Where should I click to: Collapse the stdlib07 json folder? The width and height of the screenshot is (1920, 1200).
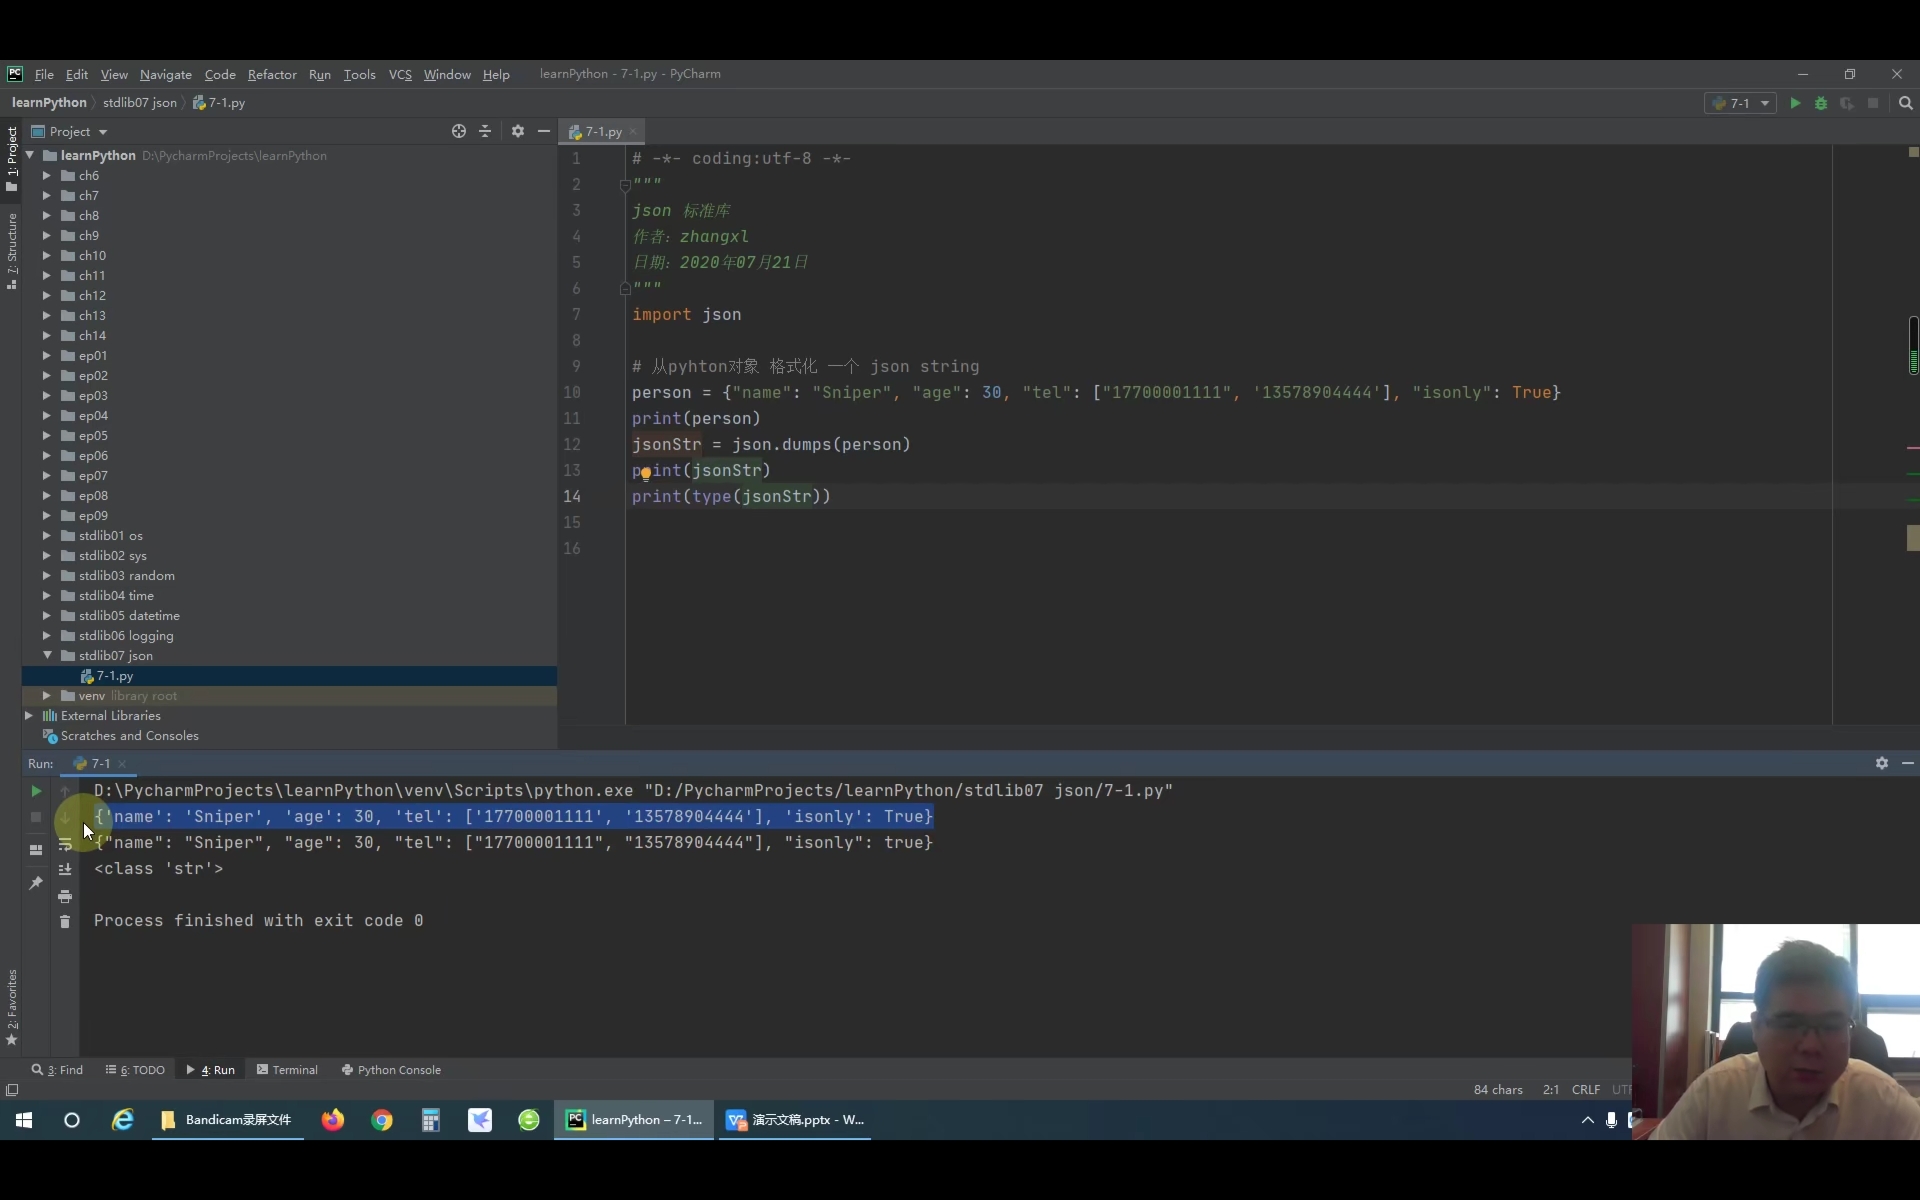click(x=47, y=655)
